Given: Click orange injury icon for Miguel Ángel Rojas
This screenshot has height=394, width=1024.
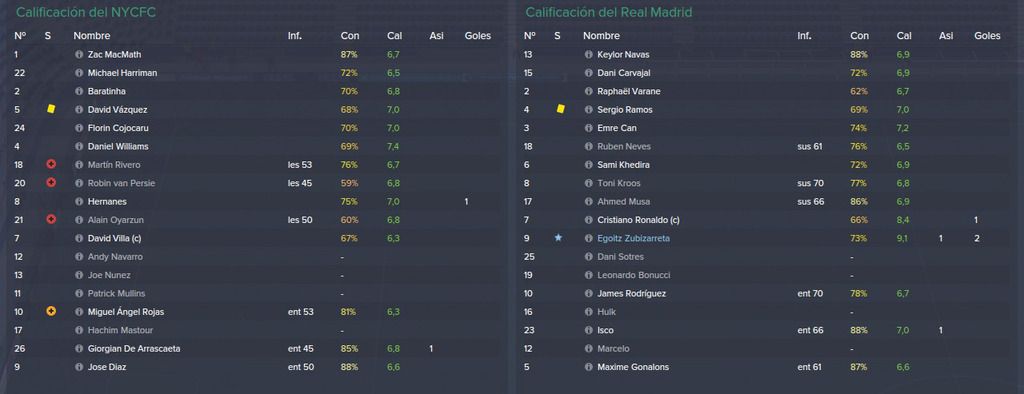Looking at the screenshot, I should click(x=51, y=312).
